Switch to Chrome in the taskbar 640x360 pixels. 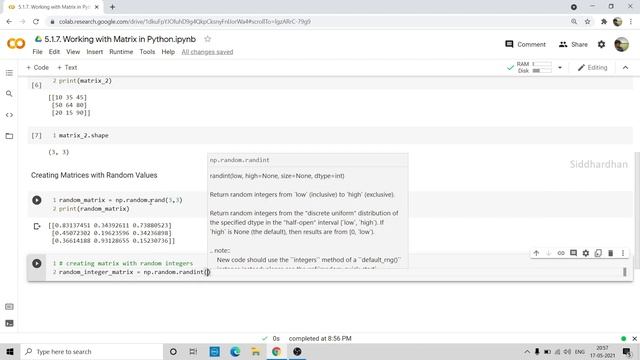coord(276,351)
